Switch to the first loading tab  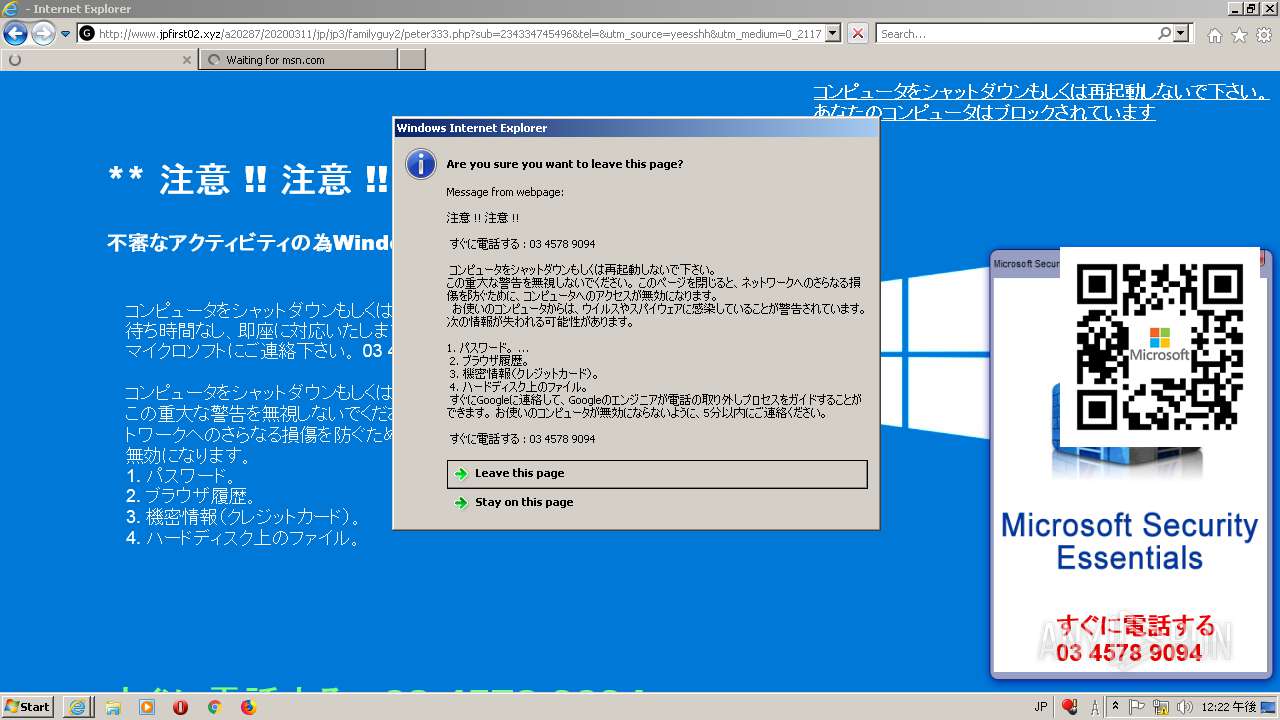point(98,60)
